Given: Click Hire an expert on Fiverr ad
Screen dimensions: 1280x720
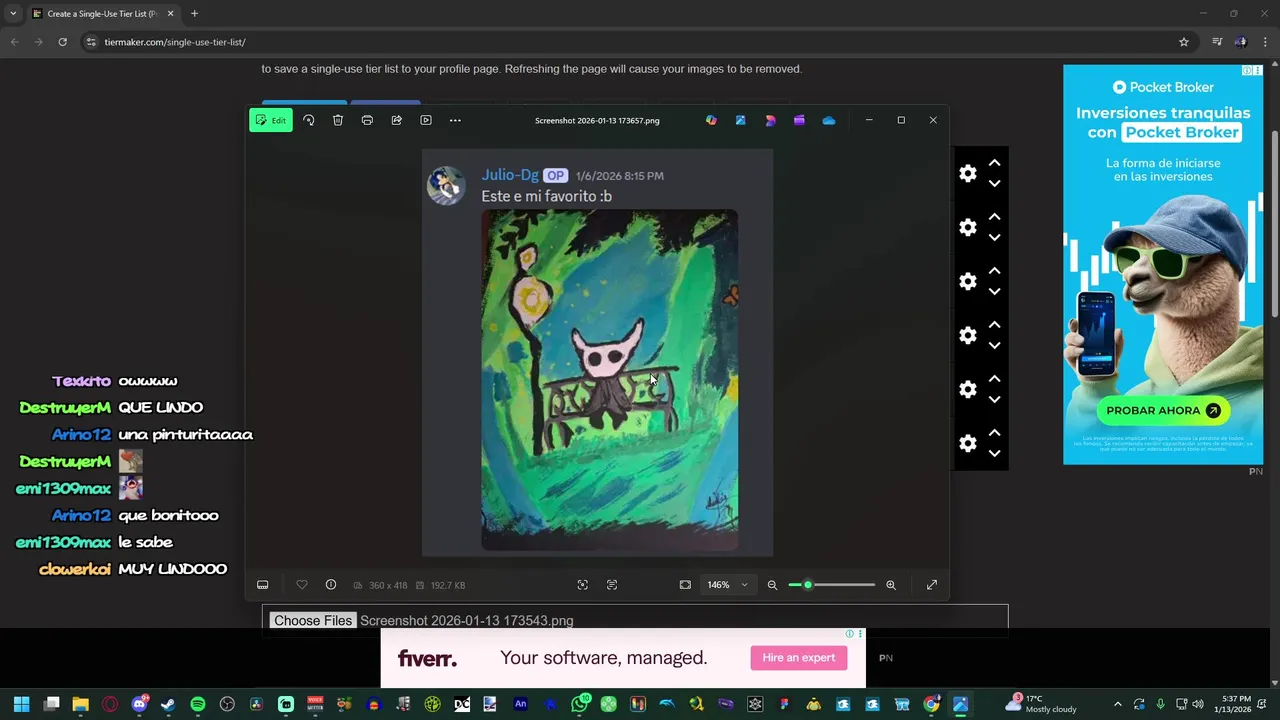Looking at the screenshot, I should (798, 657).
